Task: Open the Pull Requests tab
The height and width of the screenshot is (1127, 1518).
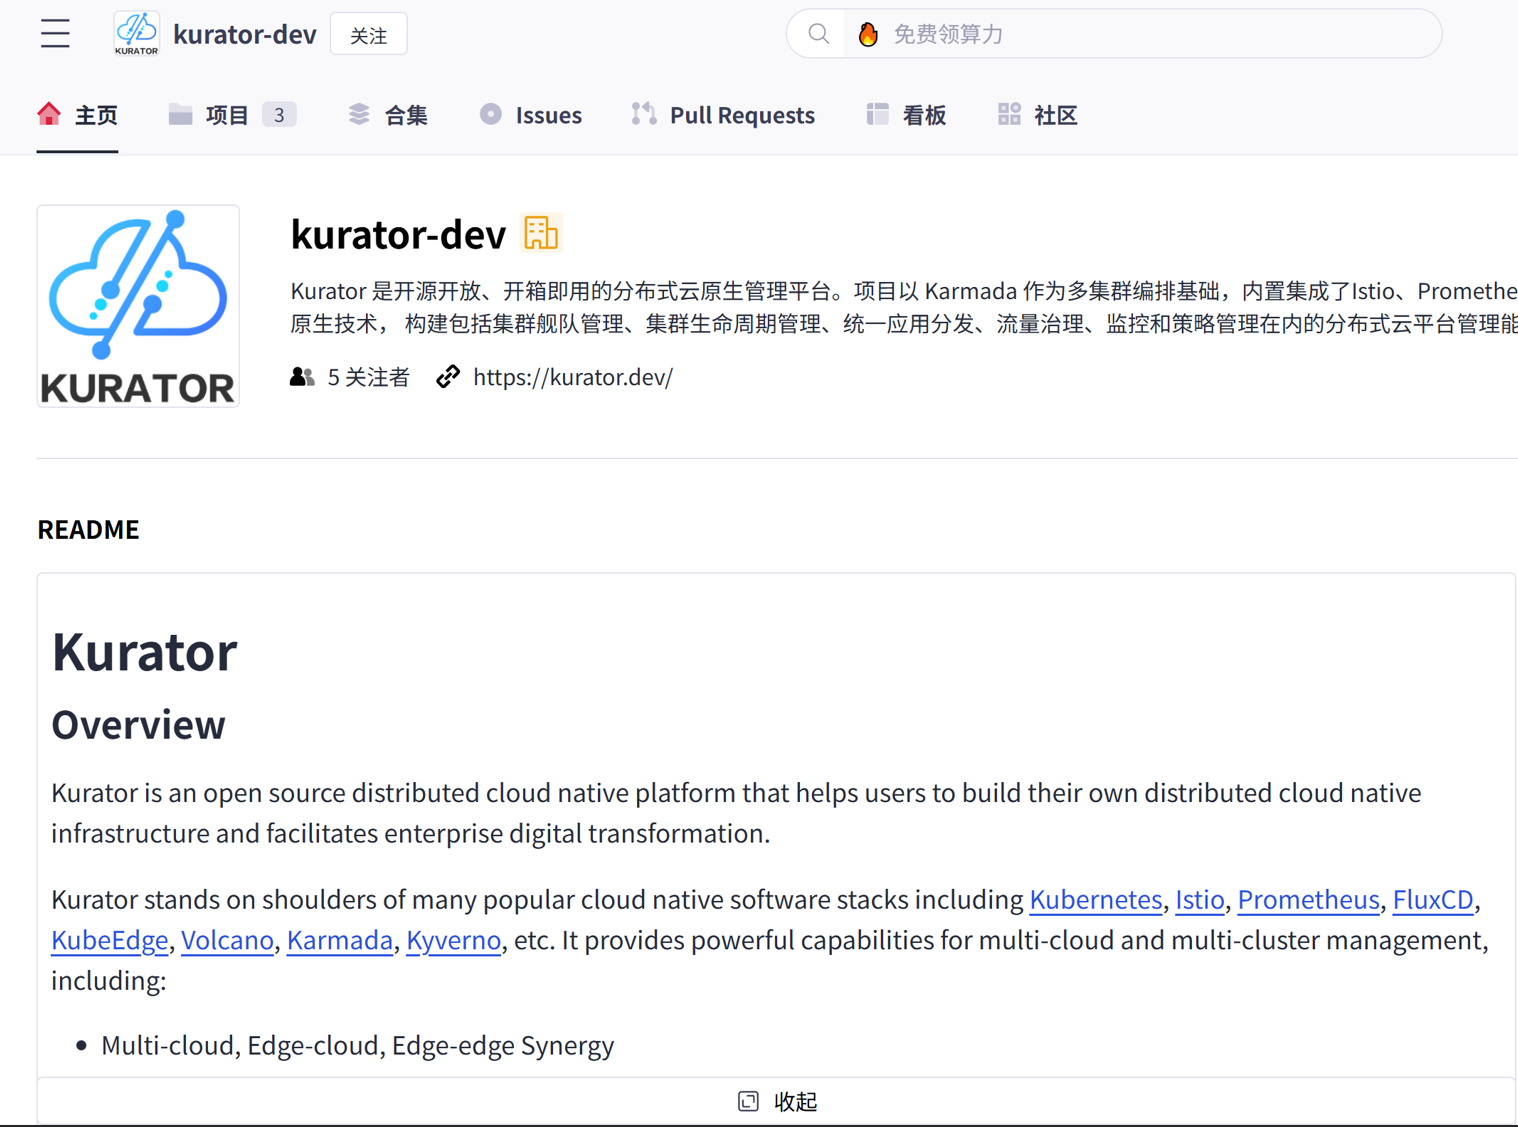Action: [723, 115]
